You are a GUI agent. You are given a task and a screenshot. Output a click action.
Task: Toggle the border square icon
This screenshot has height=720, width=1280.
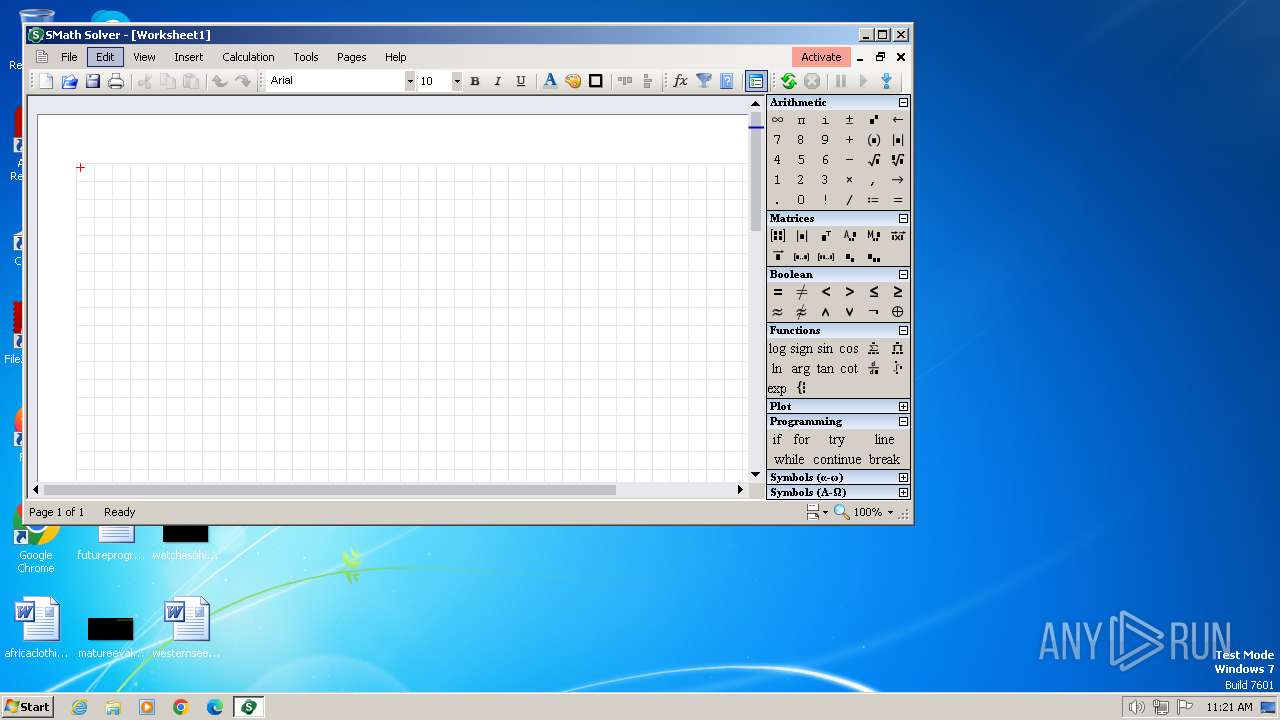coord(596,81)
